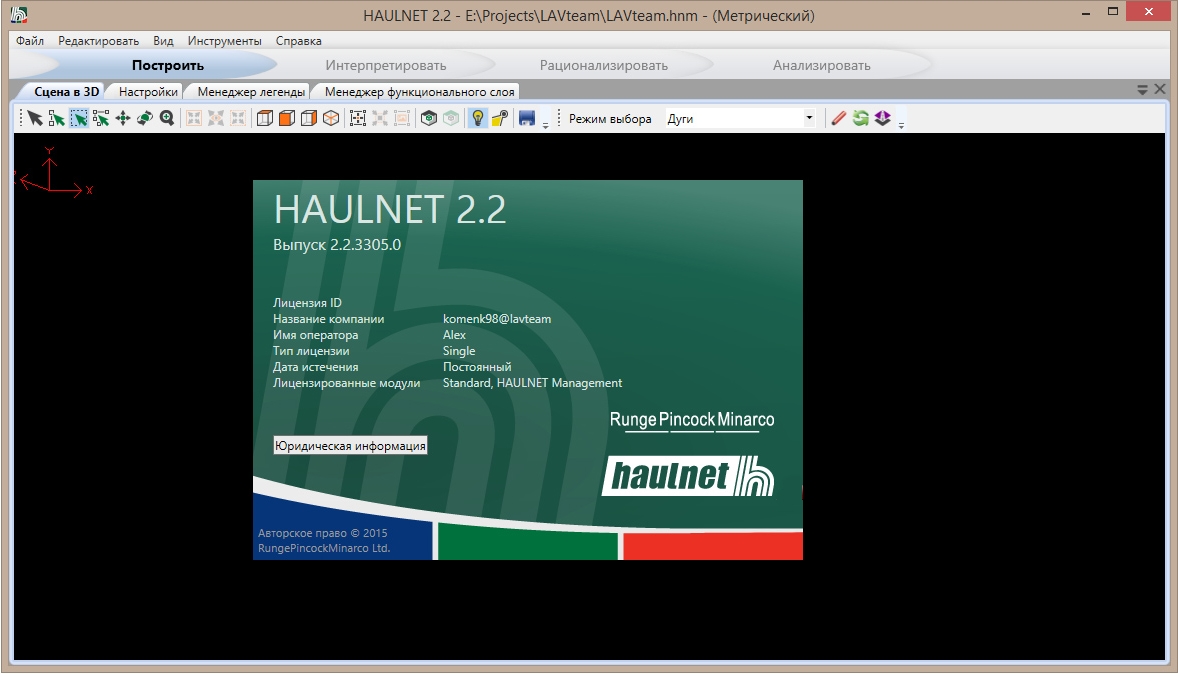The height and width of the screenshot is (674, 1178).
Task: Open the Менеджер функционального слоя tab
Action: coord(419,91)
